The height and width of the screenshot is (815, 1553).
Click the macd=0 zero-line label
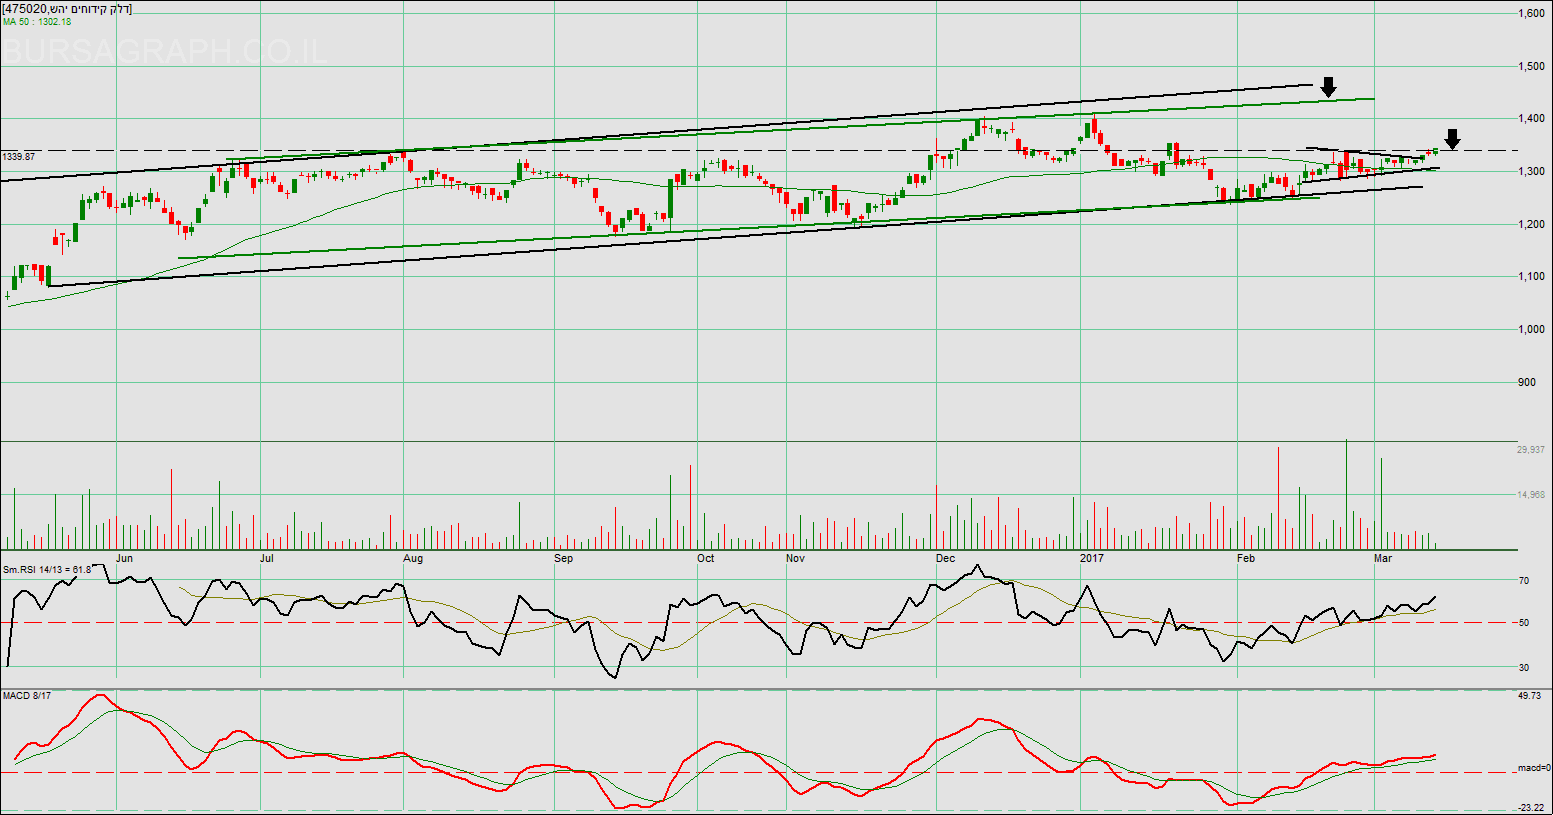click(1533, 768)
